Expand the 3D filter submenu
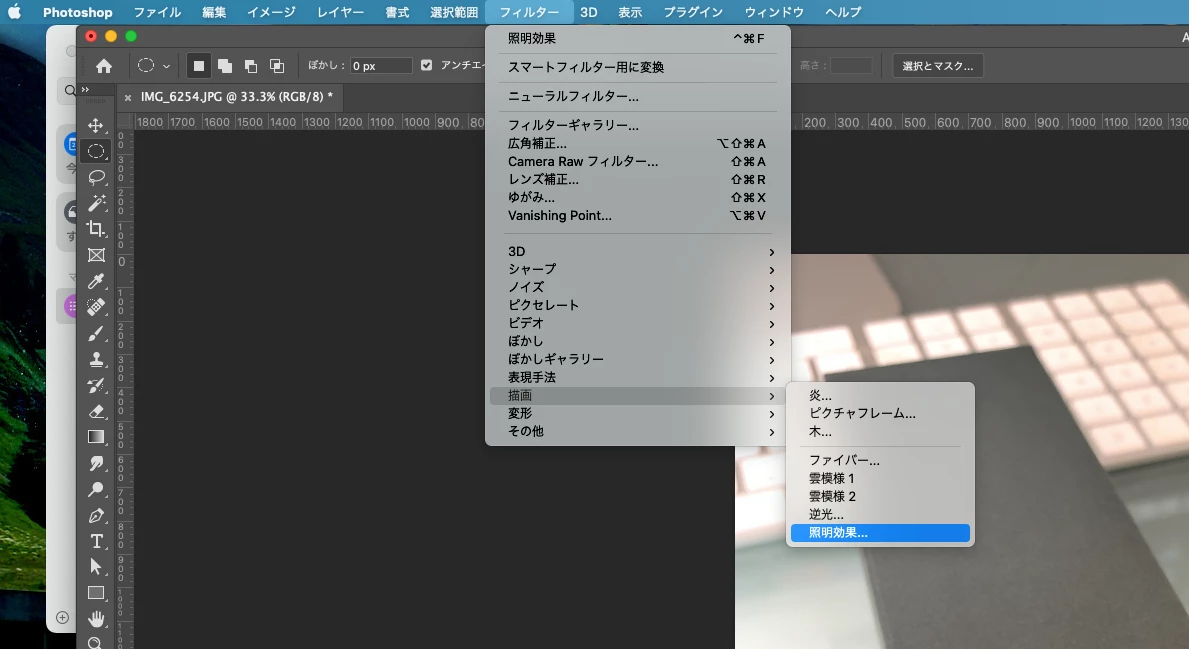This screenshot has width=1189, height=649. click(638, 252)
